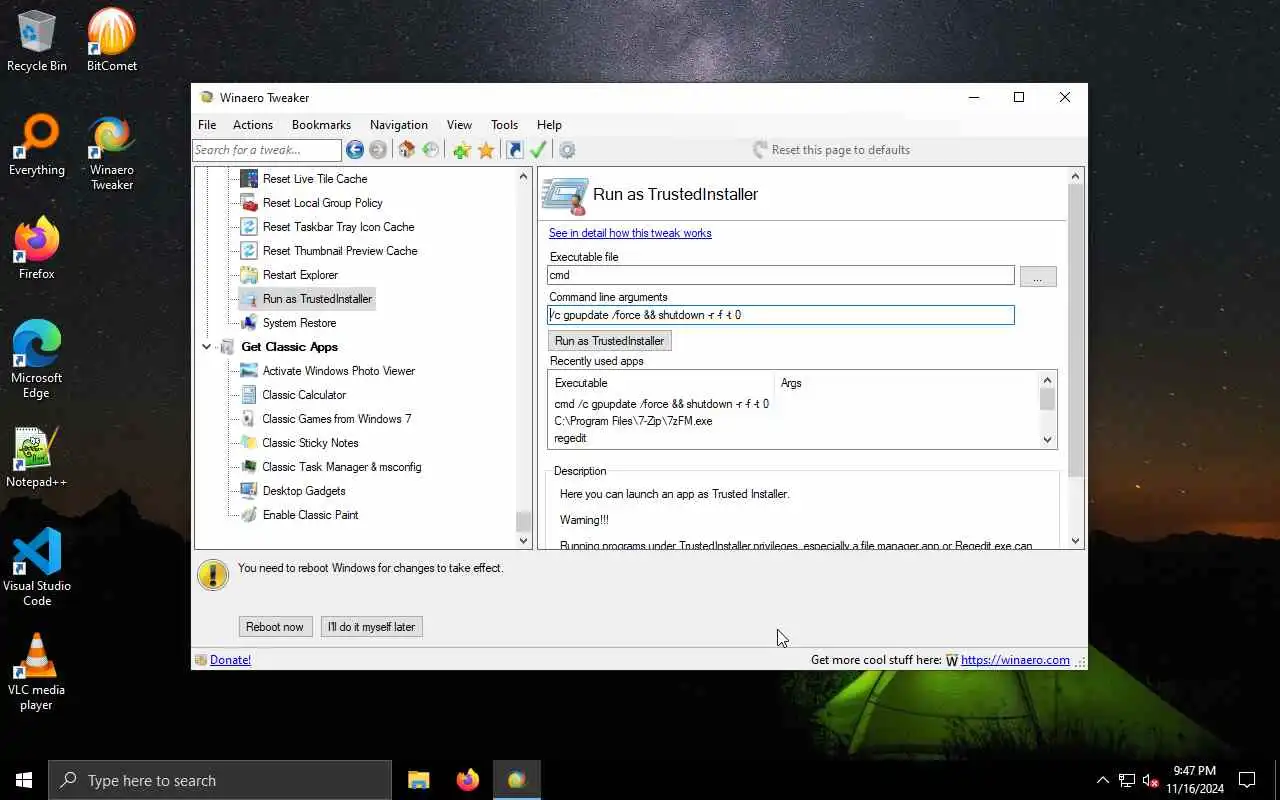Click the Reset Thumbnail Preview Cache icon
This screenshot has height=800, width=1280.
point(249,251)
